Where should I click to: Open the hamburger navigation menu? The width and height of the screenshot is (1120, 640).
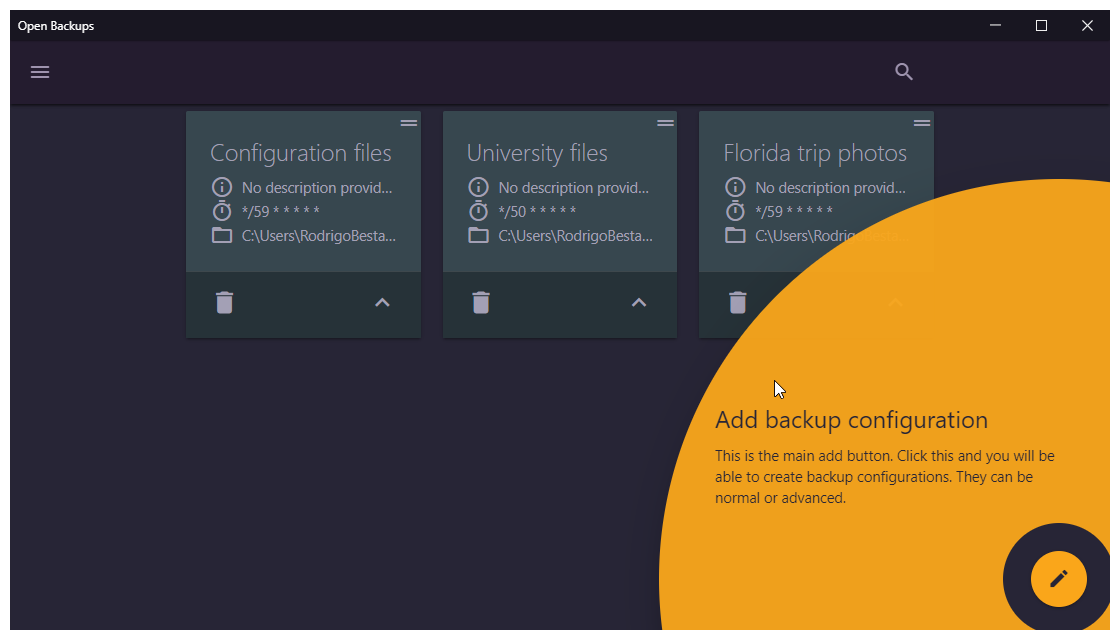40,72
